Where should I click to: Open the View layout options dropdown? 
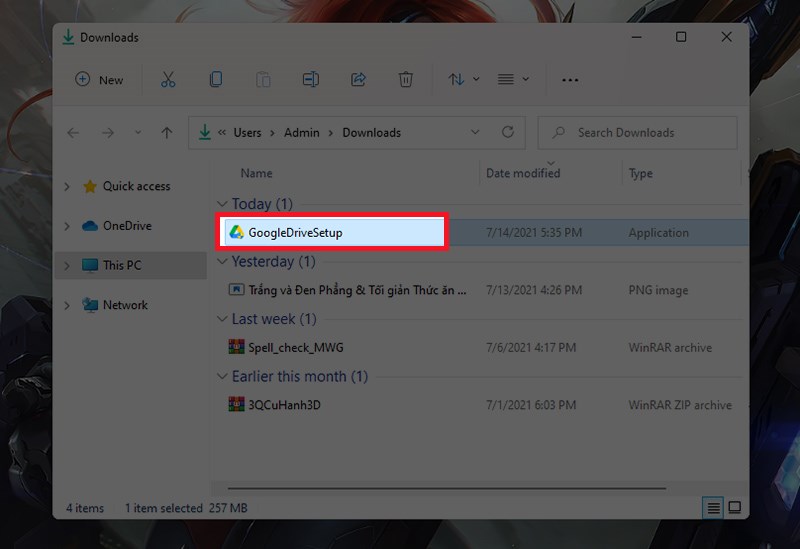coord(513,80)
